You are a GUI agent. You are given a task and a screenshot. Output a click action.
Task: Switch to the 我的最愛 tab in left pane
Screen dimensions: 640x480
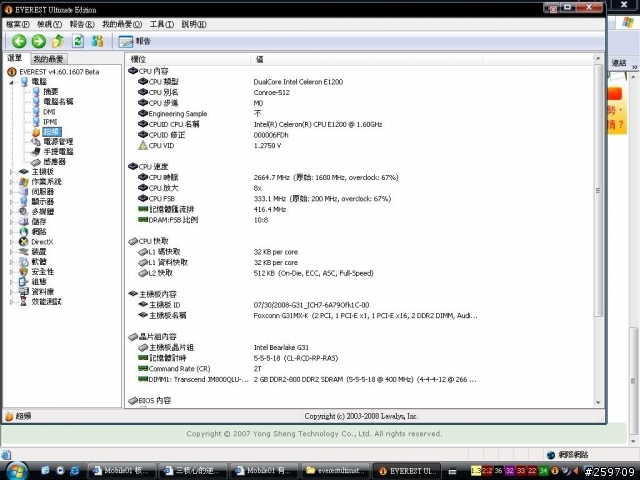48,59
